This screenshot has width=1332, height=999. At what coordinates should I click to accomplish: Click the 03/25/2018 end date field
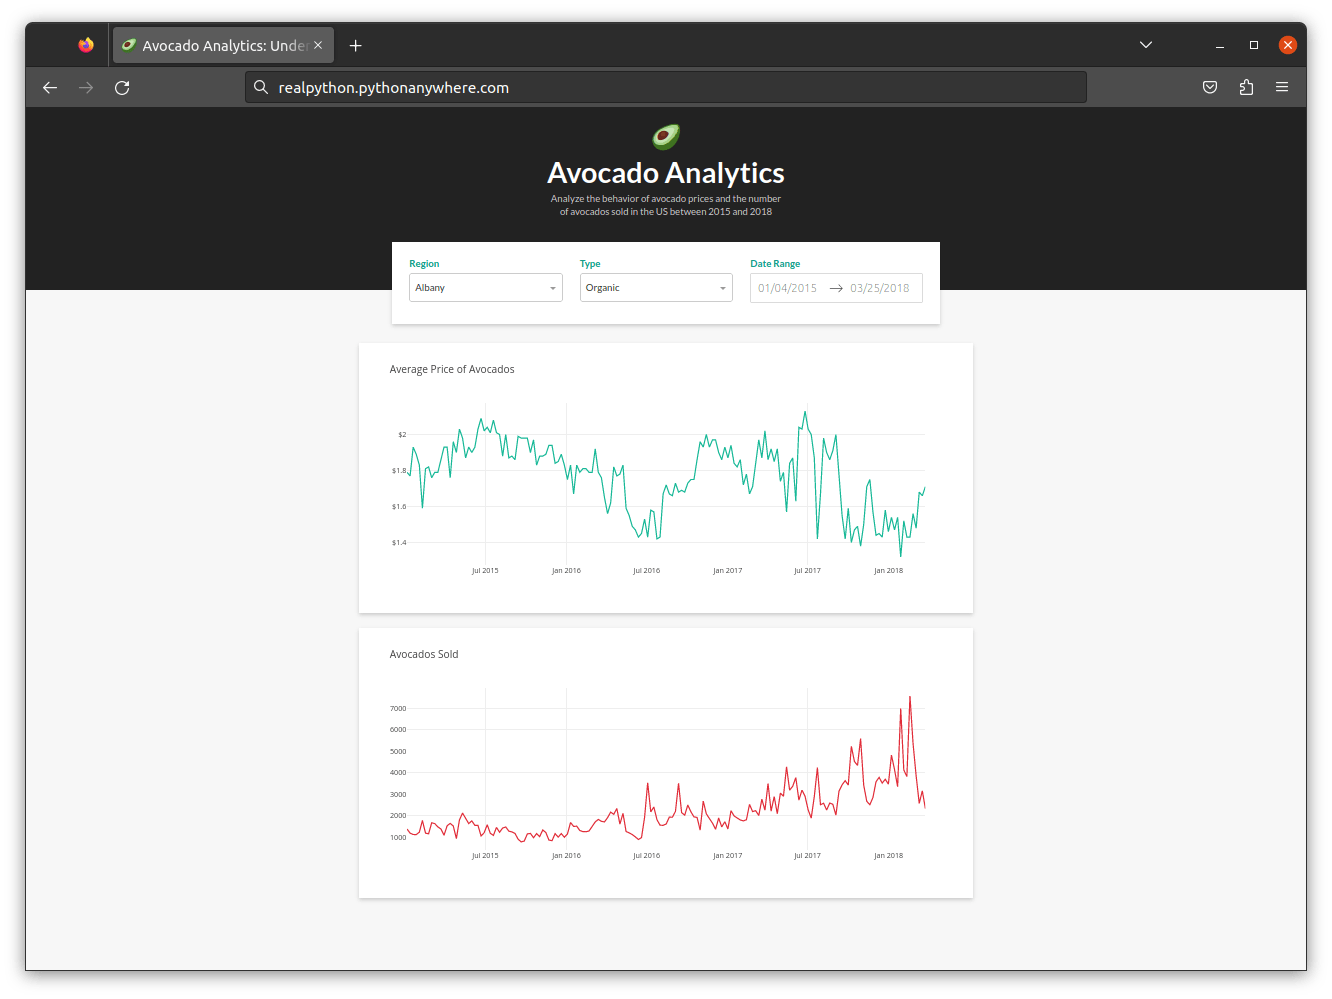(x=880, y=287)
